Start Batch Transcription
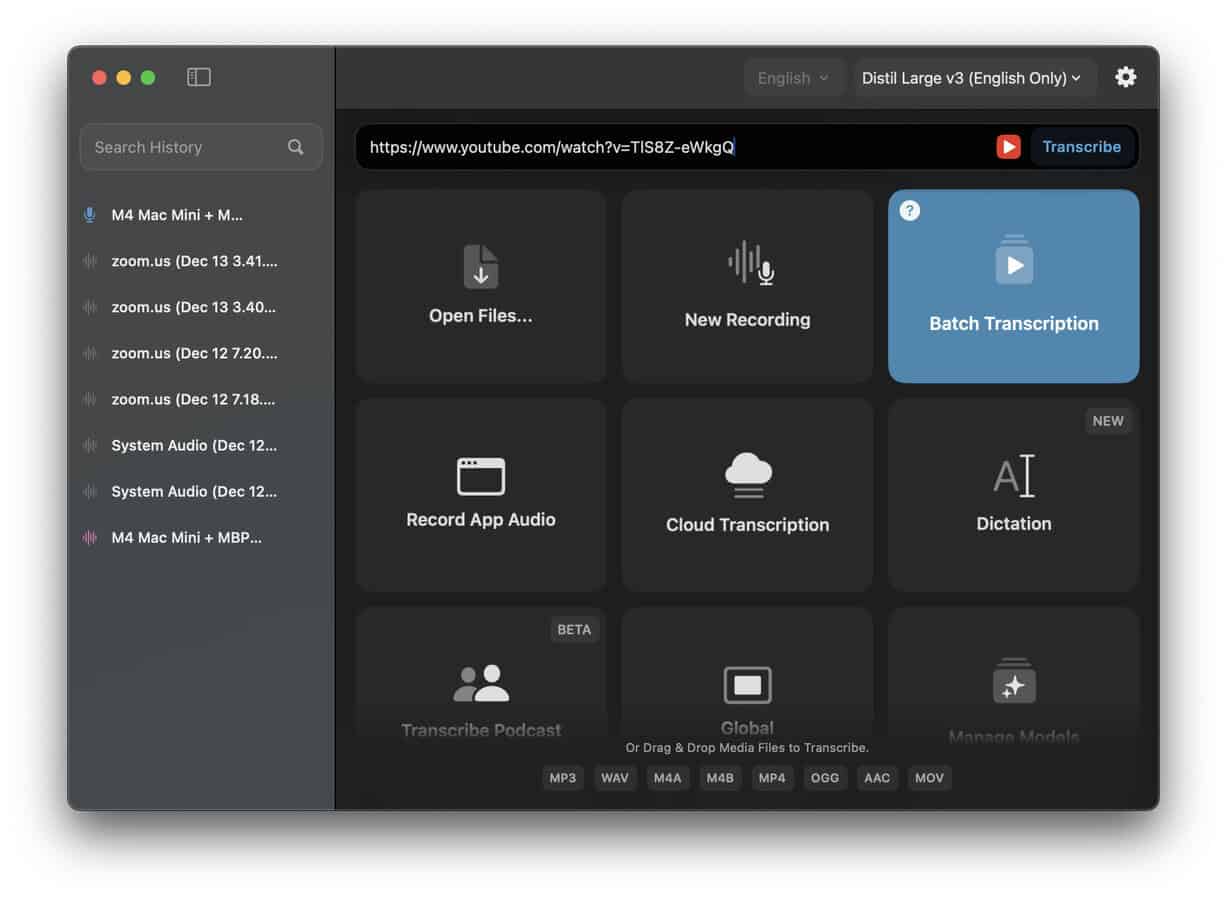This screenshot has height=900, width=1227. click(x=1013, y=286)
